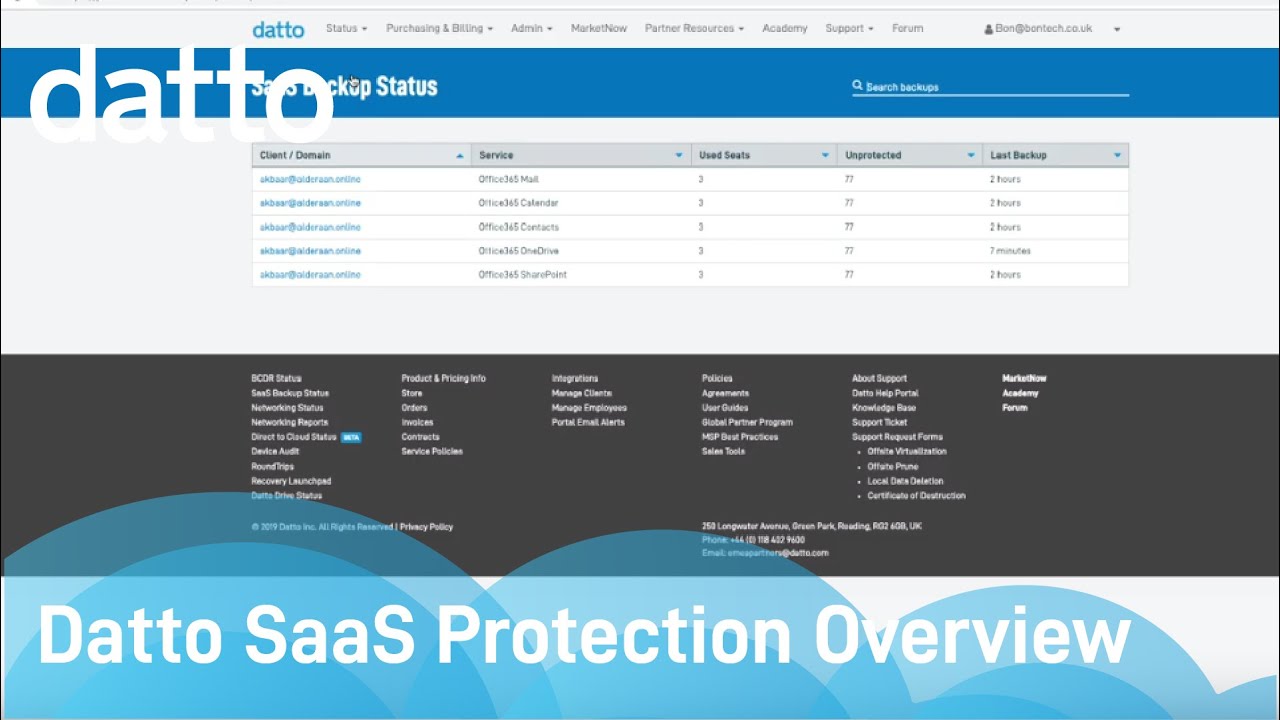Open Manage Employees footer link
Image resolution: width=1280 pixels, height=720 pixels.
click(589, 408)
